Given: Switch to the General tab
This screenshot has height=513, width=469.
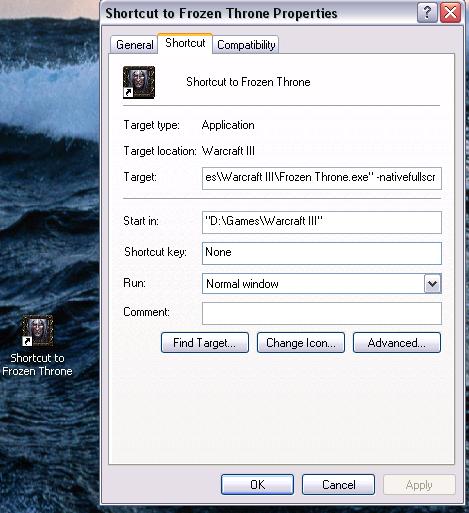Looking at the screenshot, I should [x=134, y=45].
